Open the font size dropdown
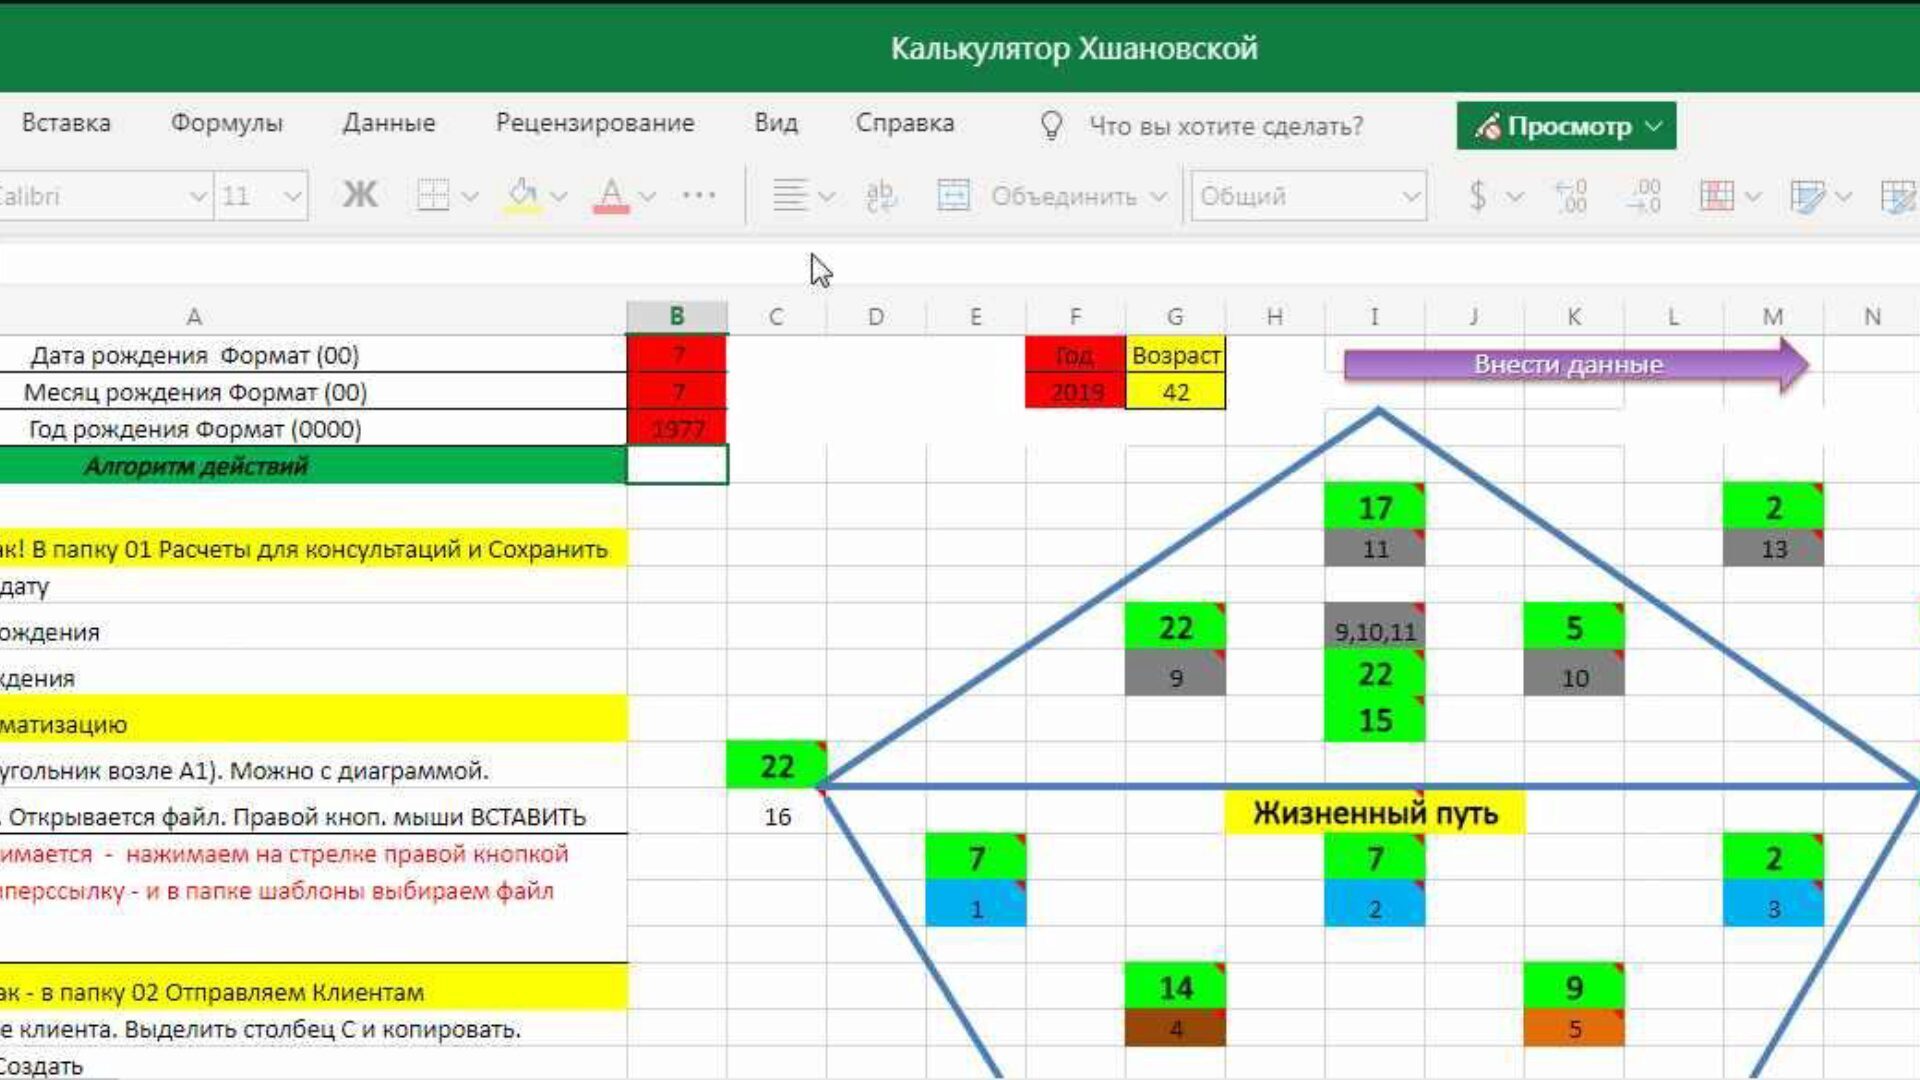 (292, 196)
